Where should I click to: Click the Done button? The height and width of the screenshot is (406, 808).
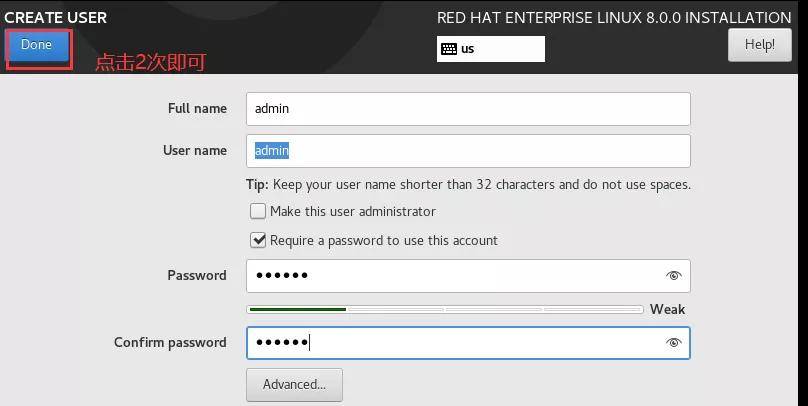pos(37,45)
